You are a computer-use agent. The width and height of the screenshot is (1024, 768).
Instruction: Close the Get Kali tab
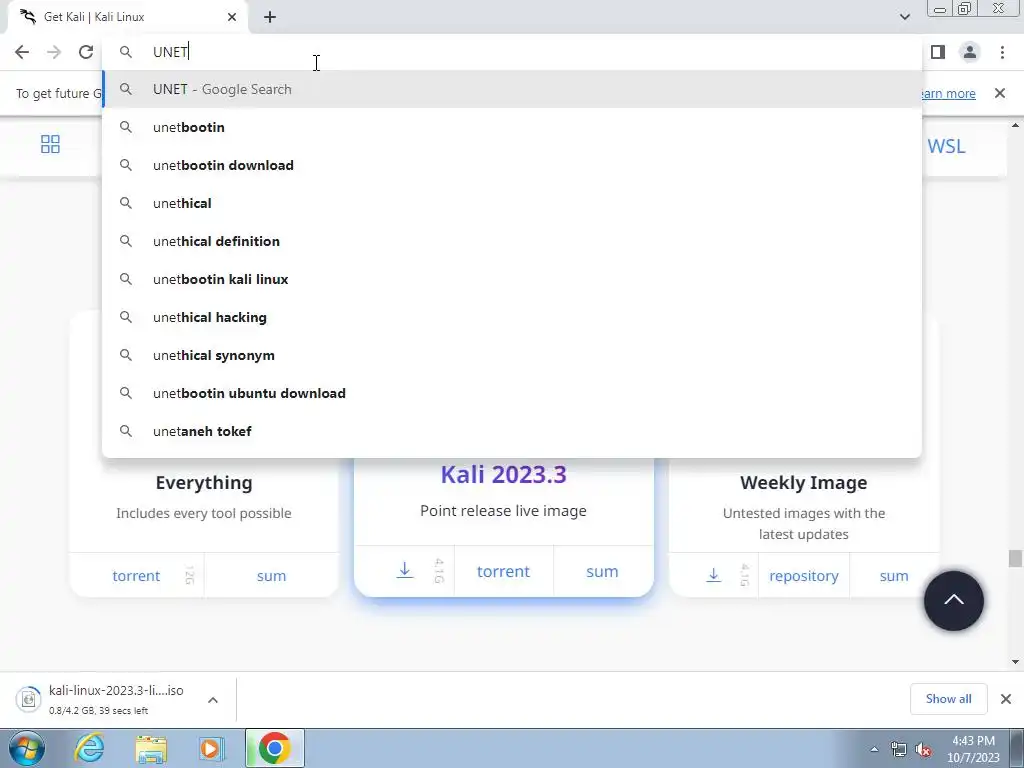click(232, 17)
